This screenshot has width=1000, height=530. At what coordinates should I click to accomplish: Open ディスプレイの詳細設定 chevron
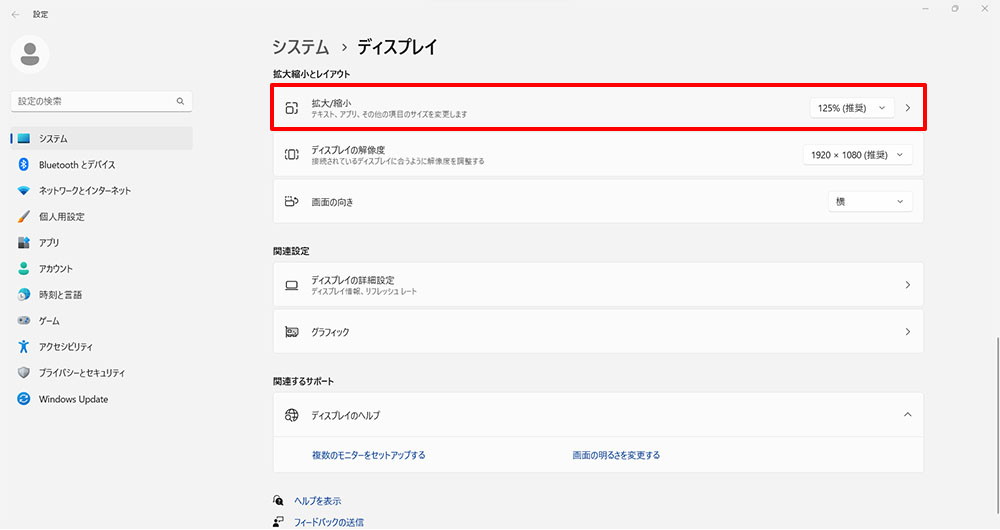pyautogui.click(x=908, y=285)
